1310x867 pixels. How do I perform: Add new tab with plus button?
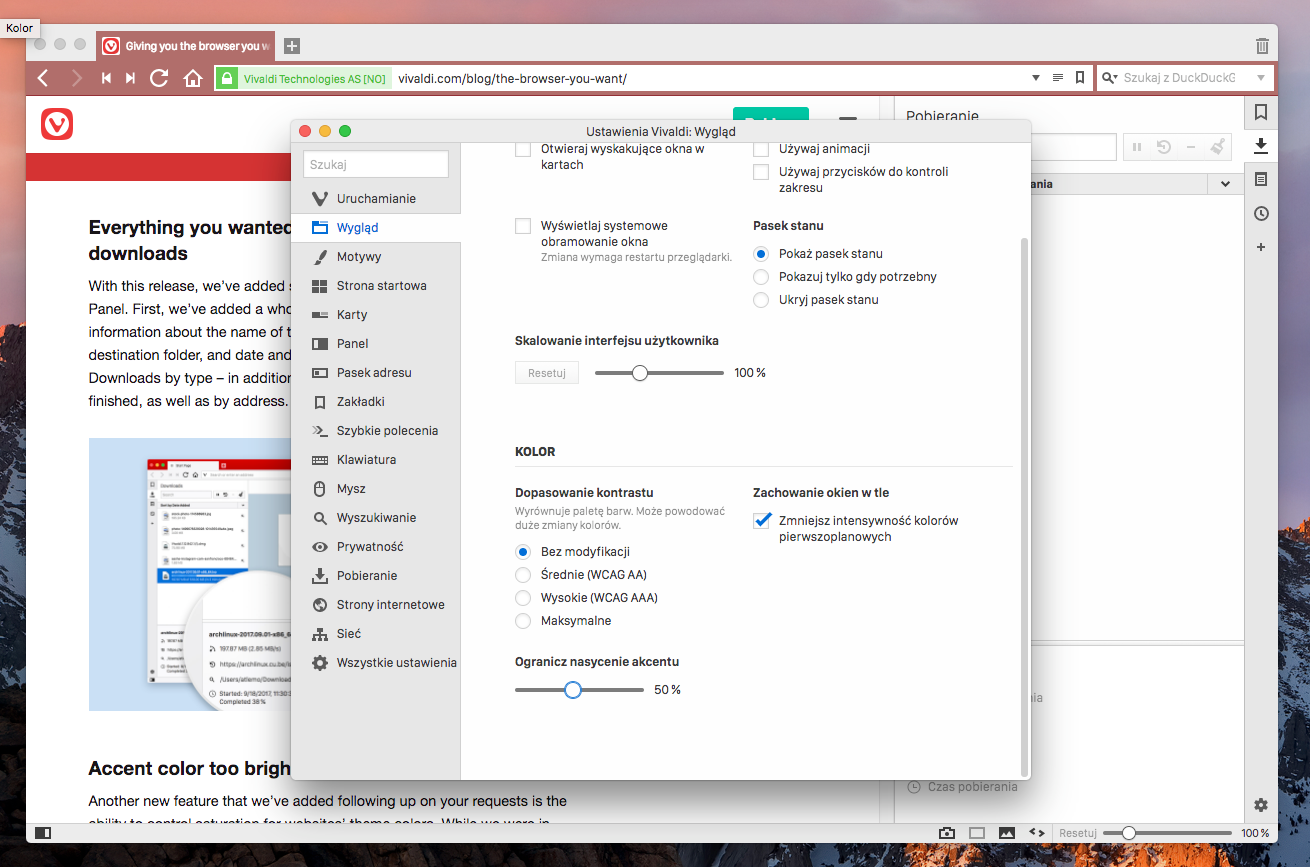coord(292,46)
